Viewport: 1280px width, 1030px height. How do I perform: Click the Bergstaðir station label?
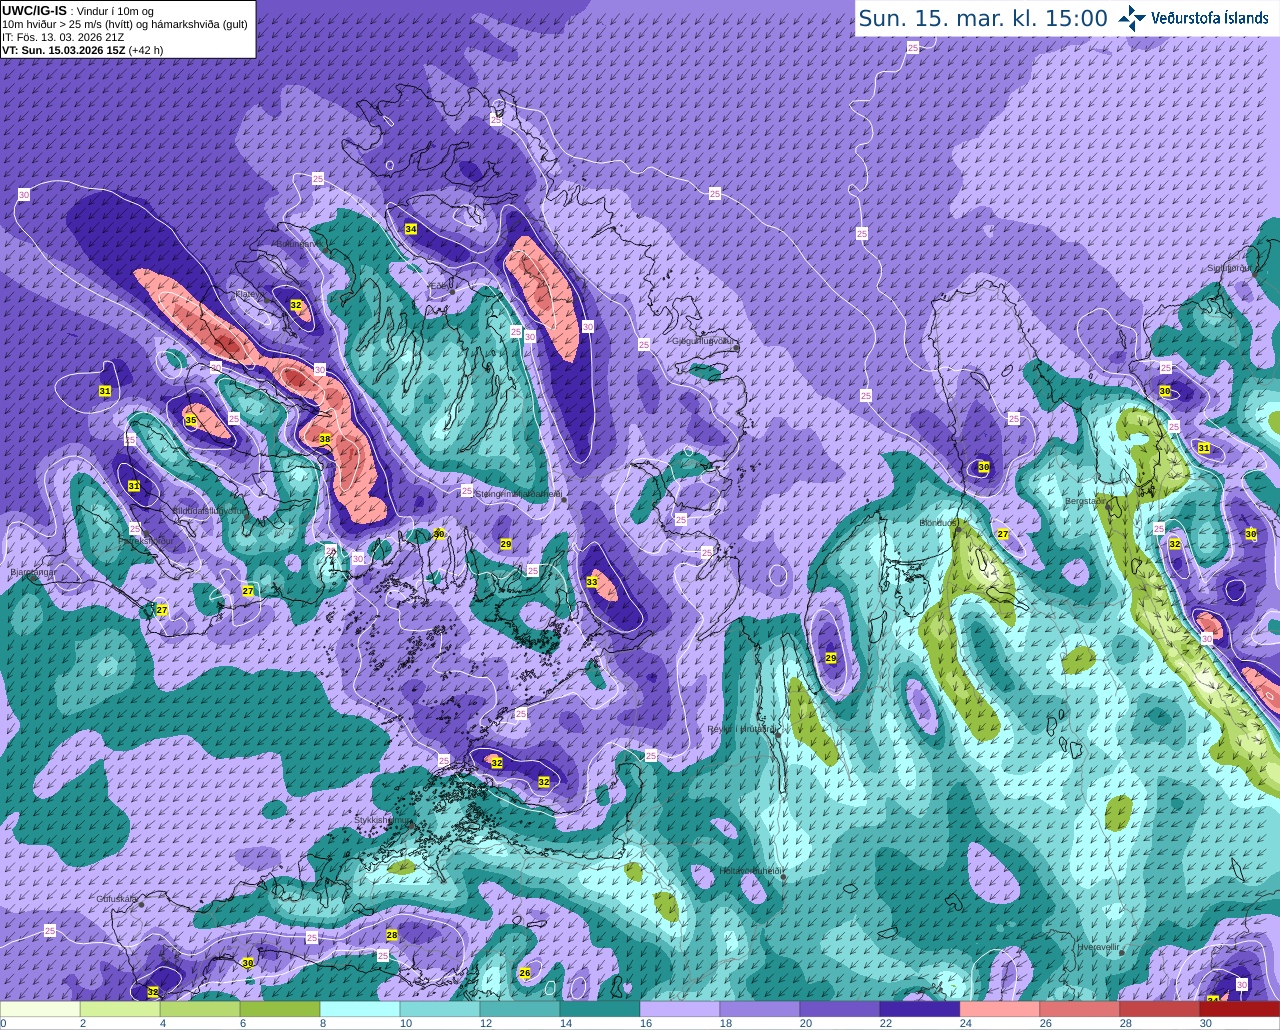[1087, 501]
